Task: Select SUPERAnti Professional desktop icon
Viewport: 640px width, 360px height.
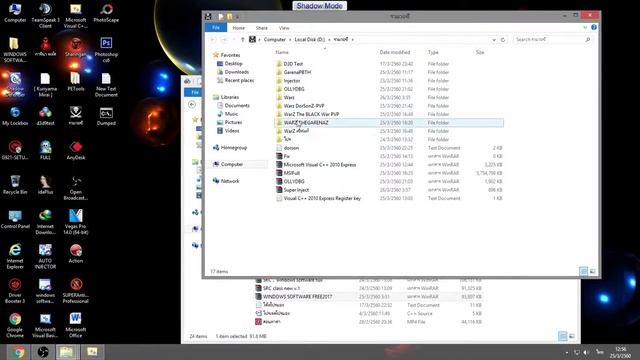Action: pos(76,291)
